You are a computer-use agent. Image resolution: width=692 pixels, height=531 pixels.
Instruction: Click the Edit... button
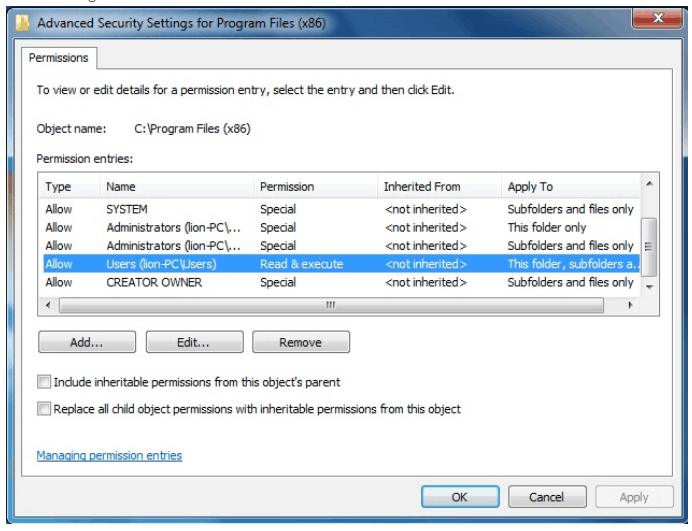click(x=194, y=342)
